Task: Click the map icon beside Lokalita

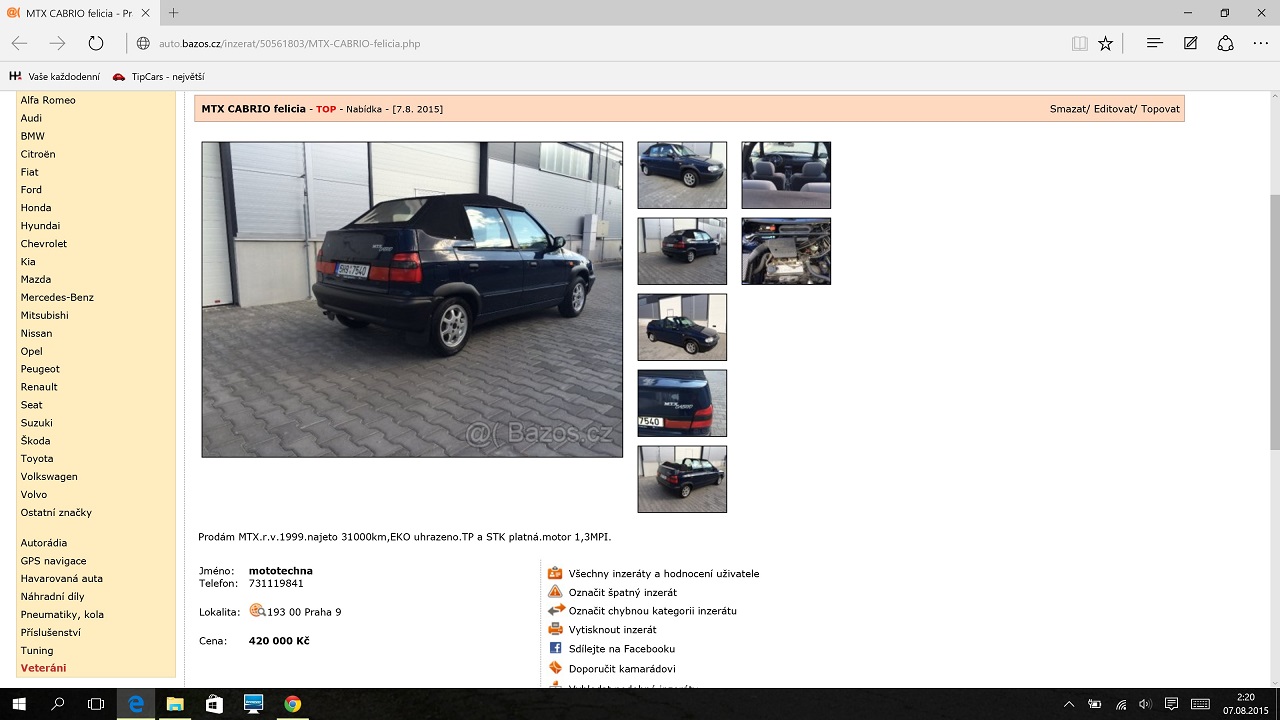Action: tap(257, 611)
